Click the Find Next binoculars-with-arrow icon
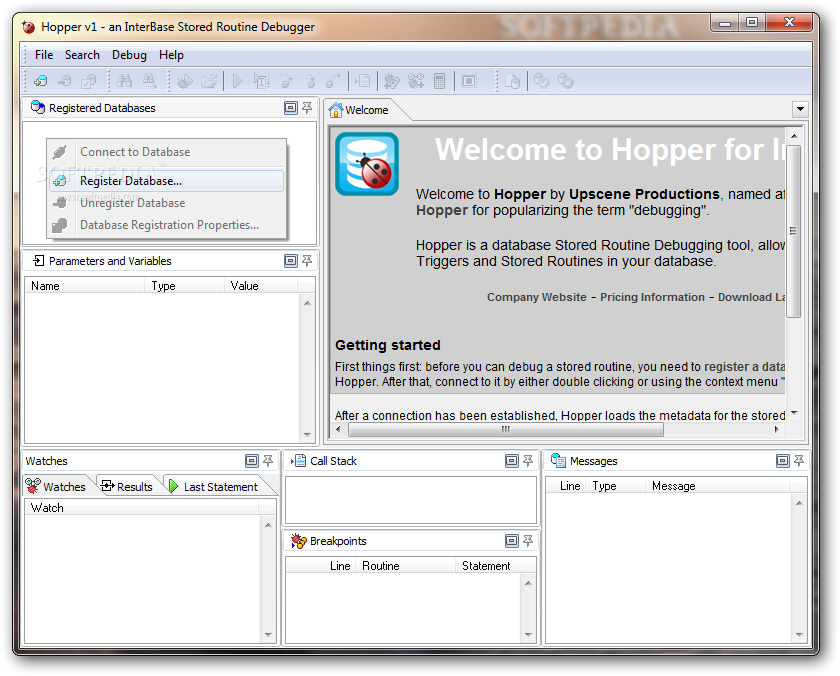Image resolution: width=840 pixels, height=676 pixels. coord(150,81)
